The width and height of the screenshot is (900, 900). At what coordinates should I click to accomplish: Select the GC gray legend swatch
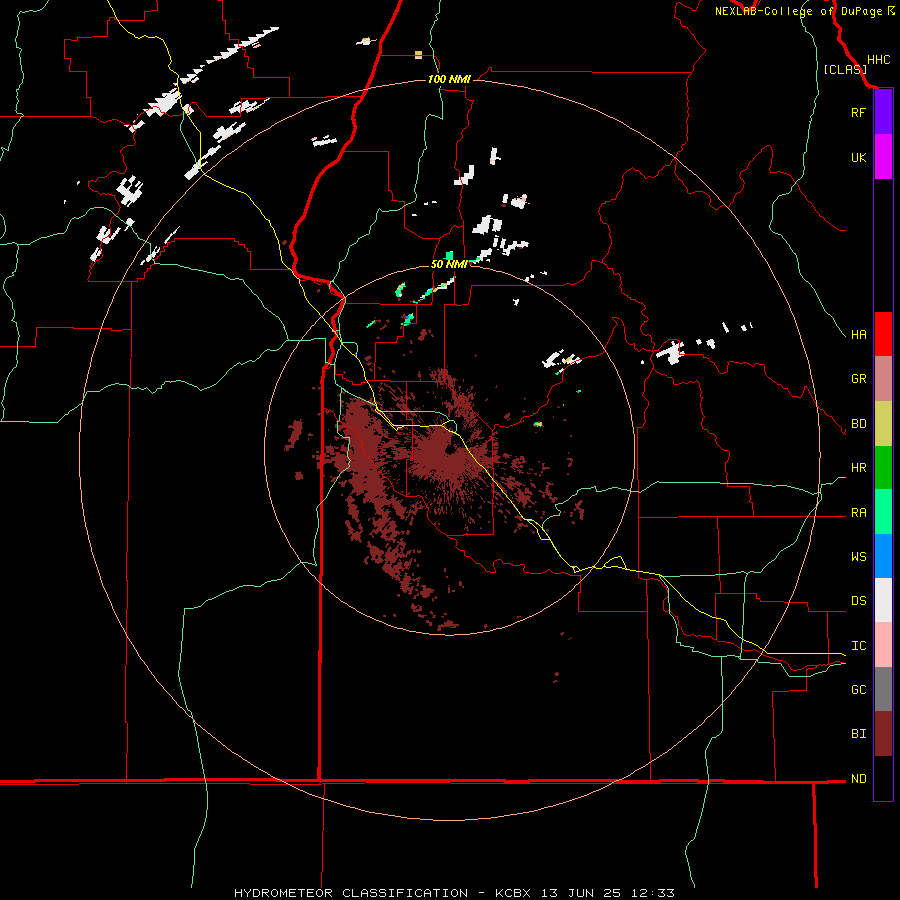(883, 689)
